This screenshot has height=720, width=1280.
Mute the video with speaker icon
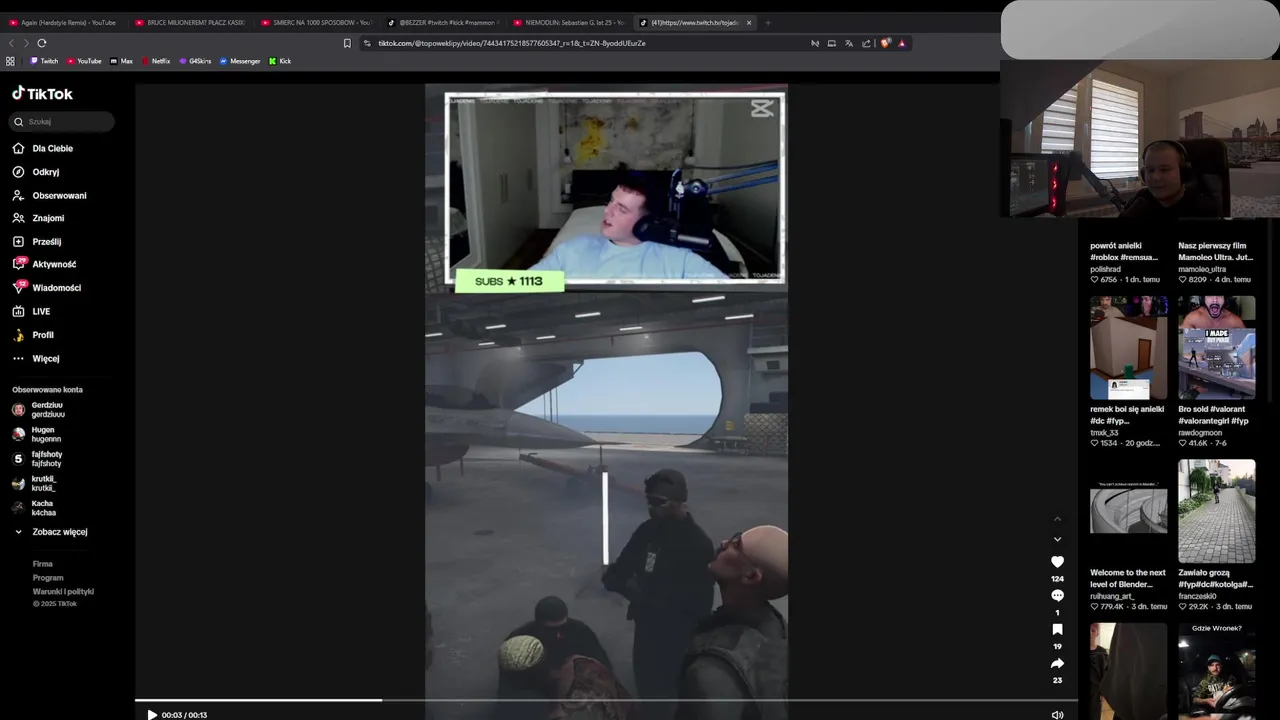tap(1057, 715)
